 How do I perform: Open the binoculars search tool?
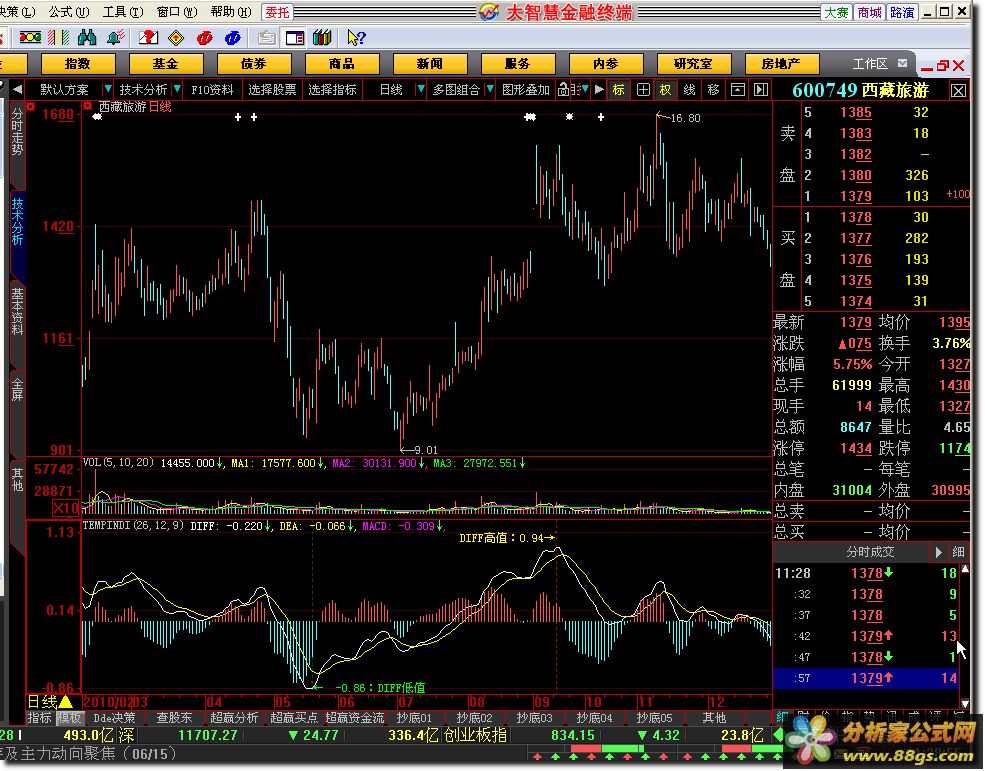click(x=87, y=38)
